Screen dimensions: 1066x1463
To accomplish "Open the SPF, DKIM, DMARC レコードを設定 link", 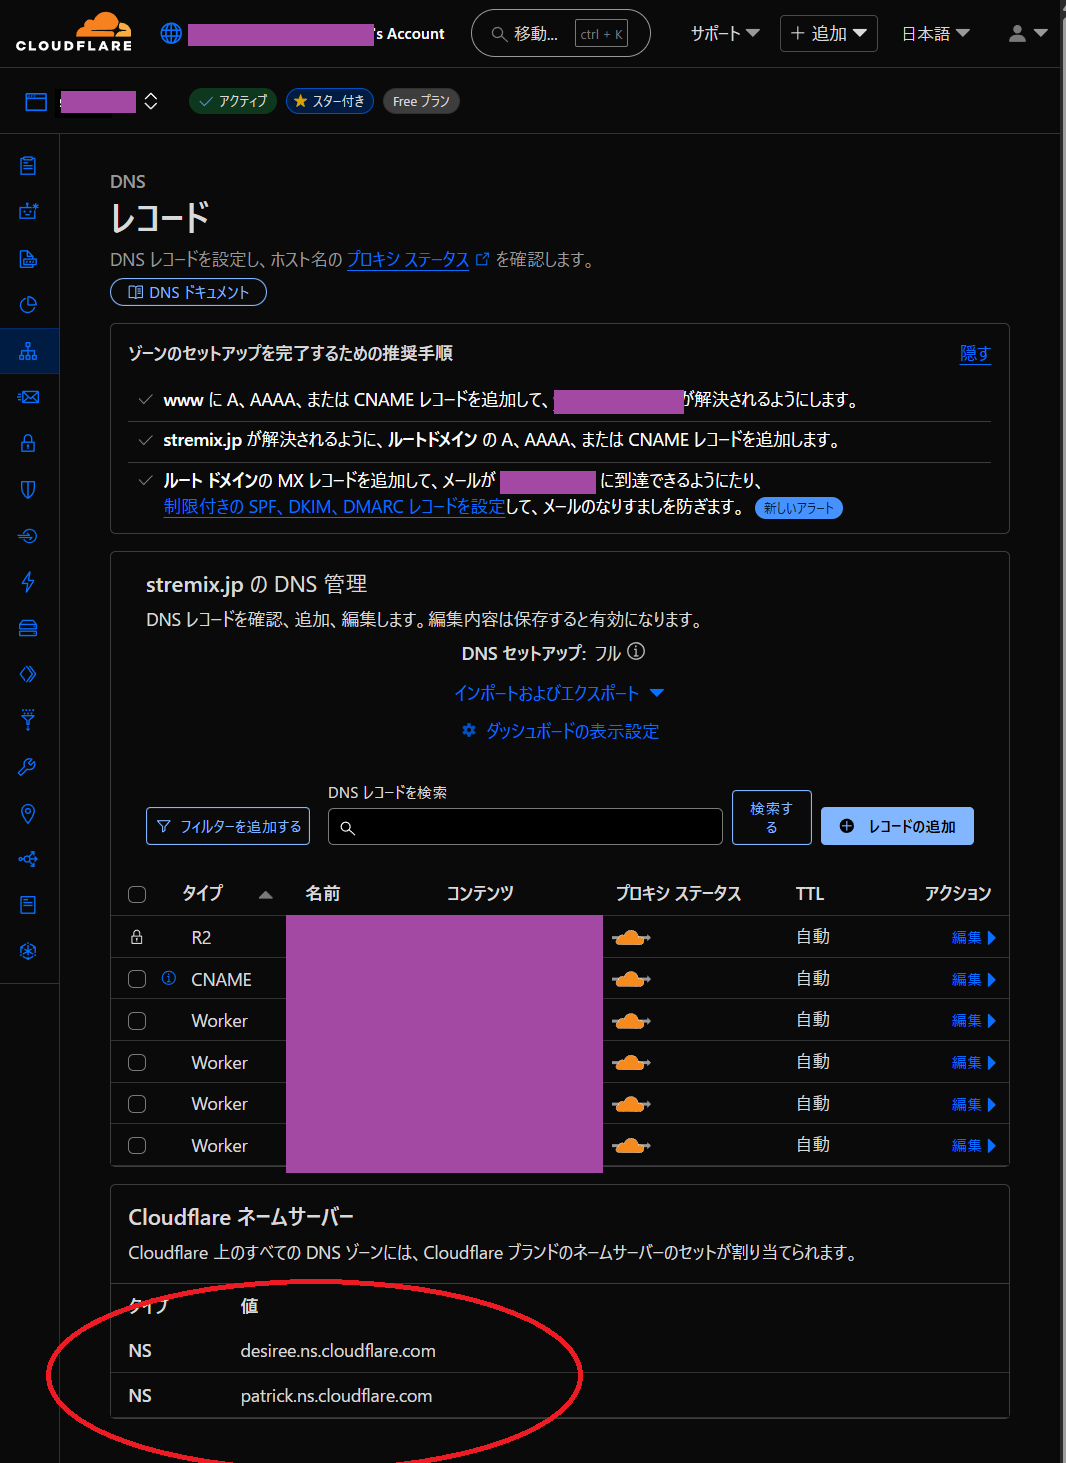I will 334,507.
